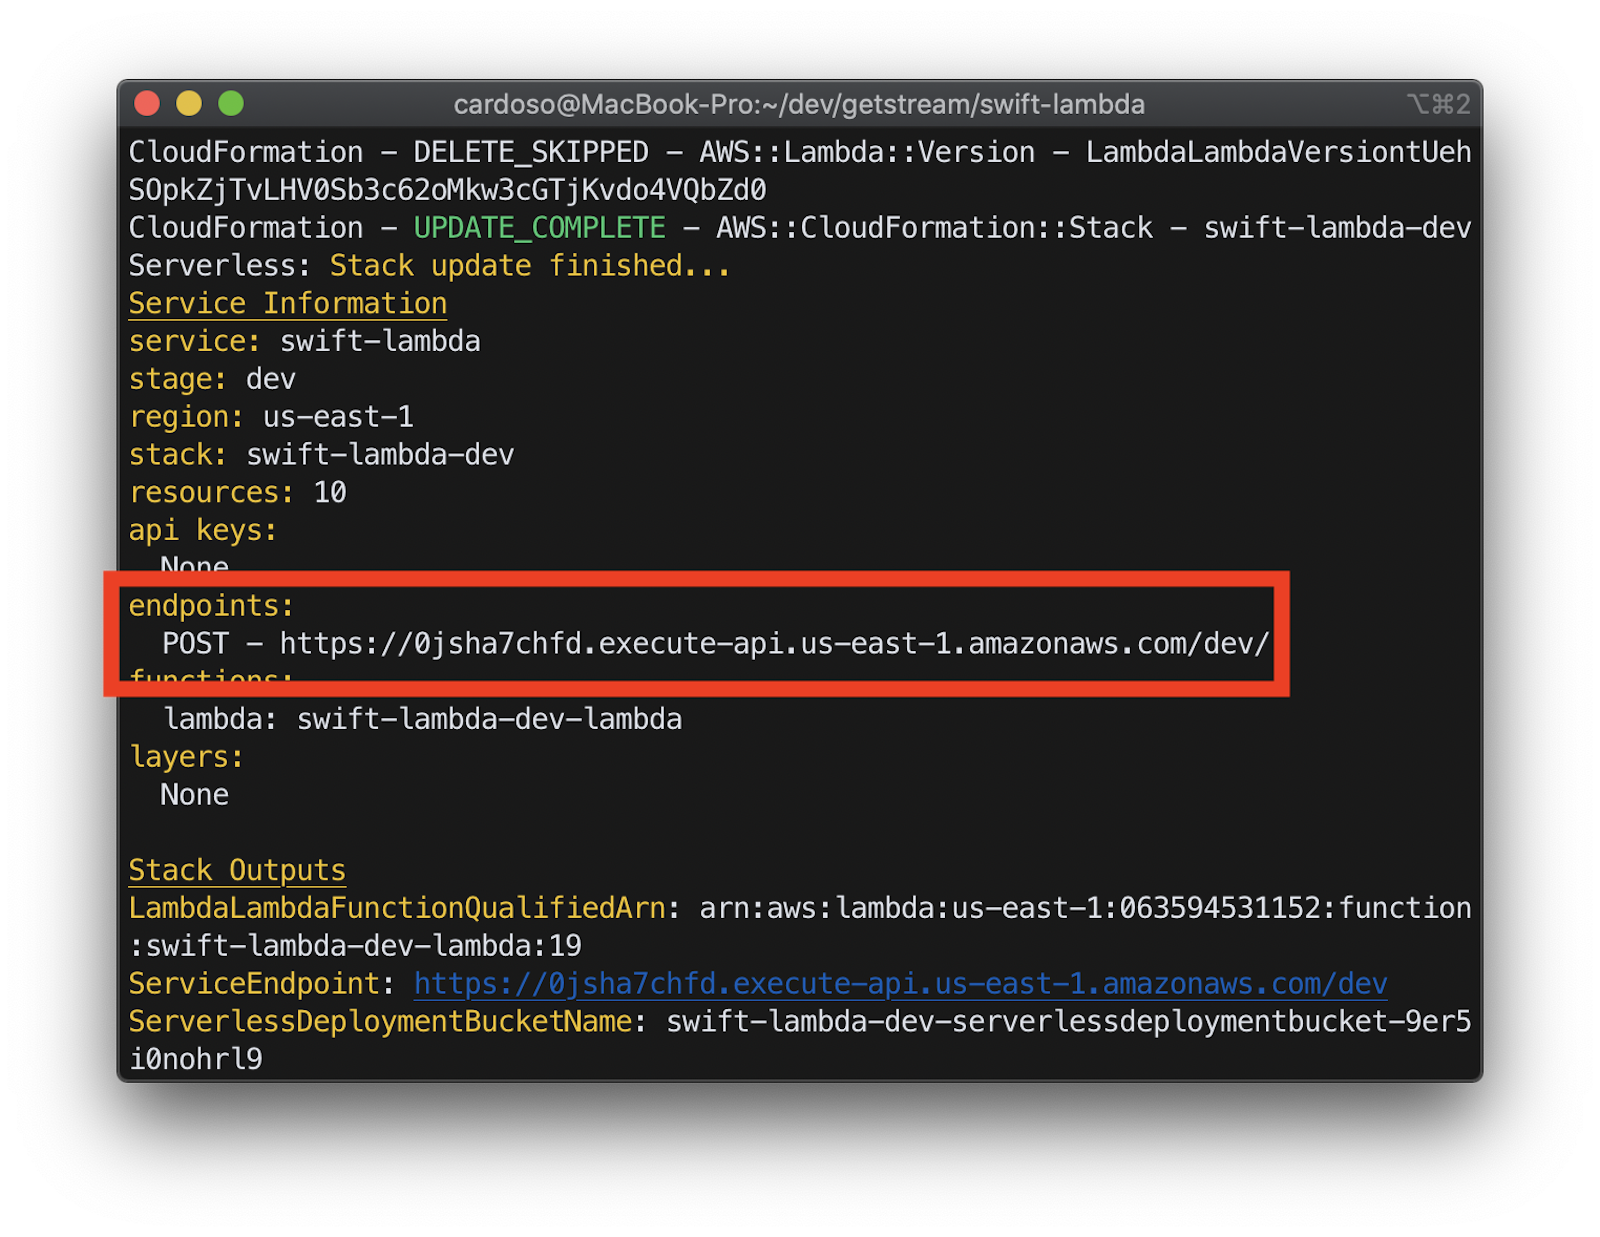This screenshot has width=1600, height=1237.
Task: Click the ⌥⌘2 indicator in title bar
Action: click(x=1437, y=103)
